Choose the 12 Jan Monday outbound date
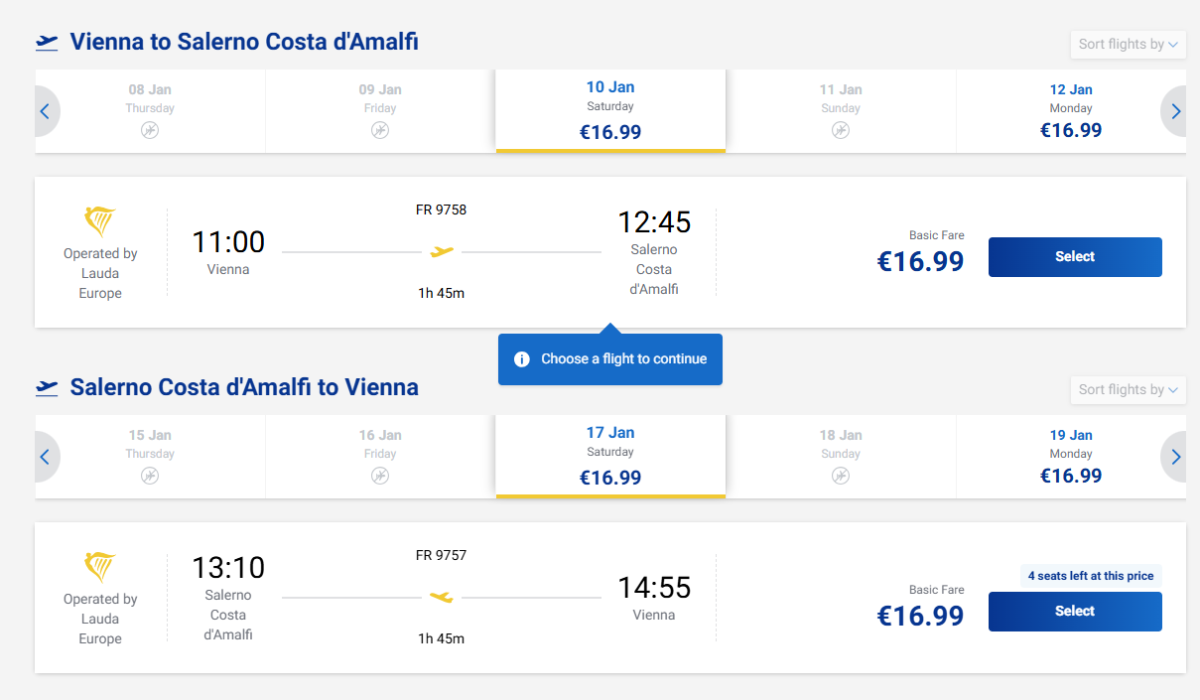1200x700 pixels. [1071, 111]
